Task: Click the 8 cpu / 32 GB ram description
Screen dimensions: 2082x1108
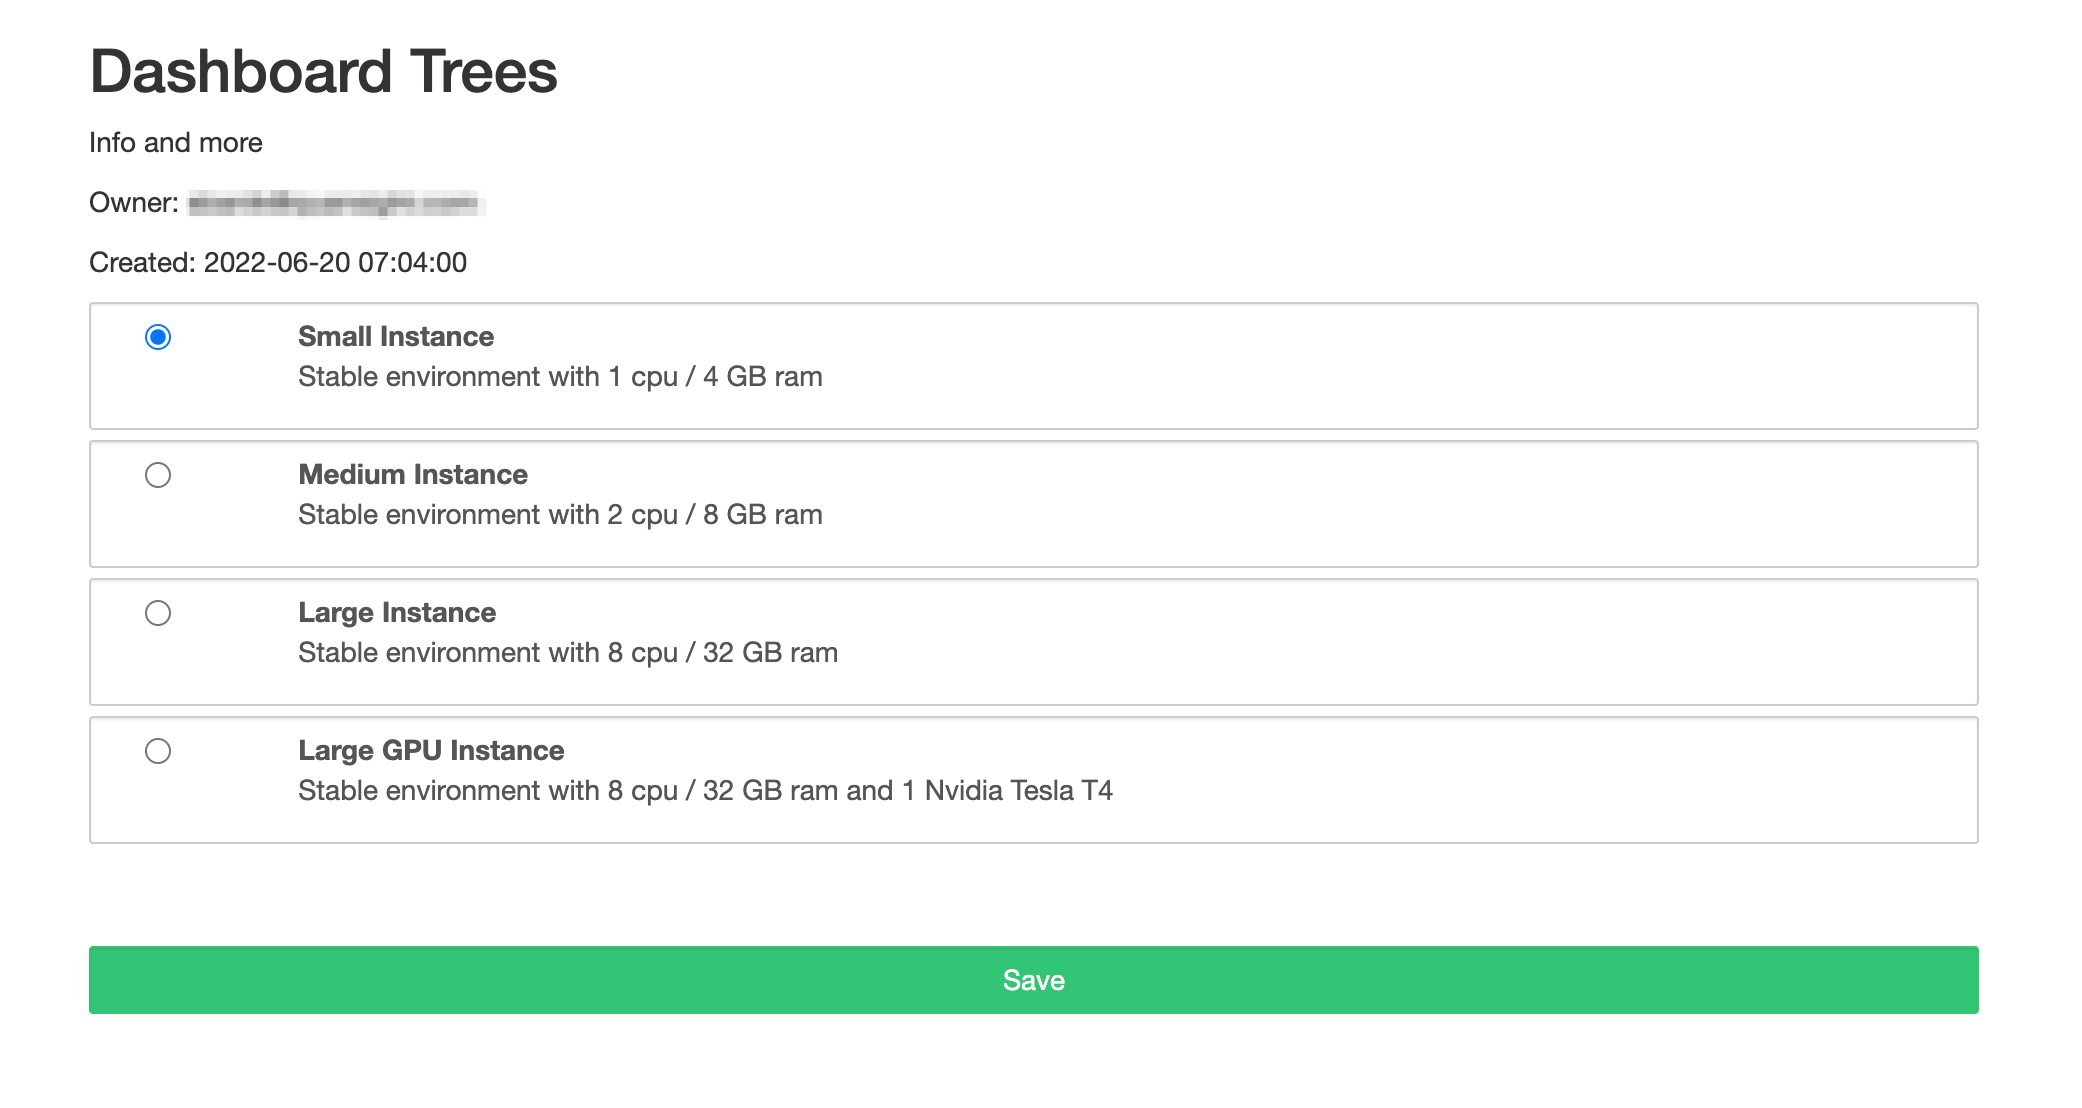Action: point(568,653)
